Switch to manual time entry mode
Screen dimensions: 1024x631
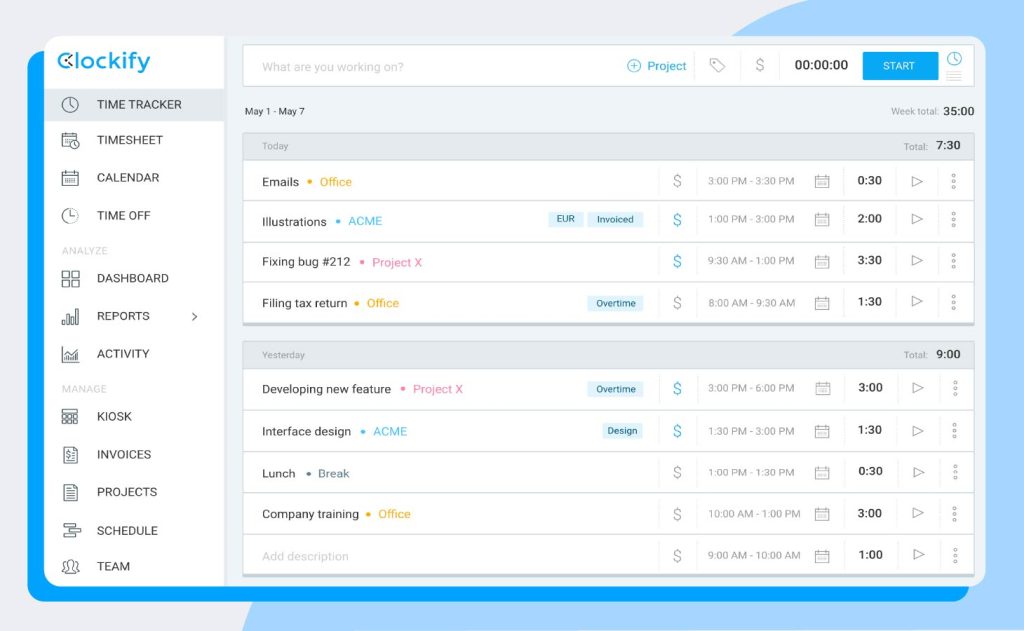953,72
